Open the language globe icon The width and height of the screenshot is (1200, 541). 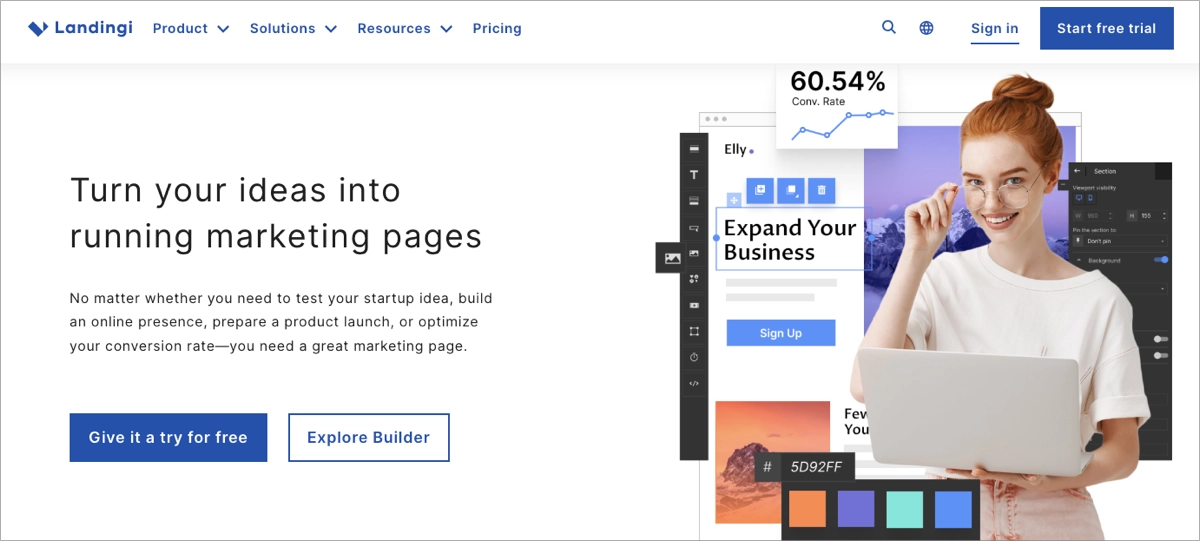[926, 28]
